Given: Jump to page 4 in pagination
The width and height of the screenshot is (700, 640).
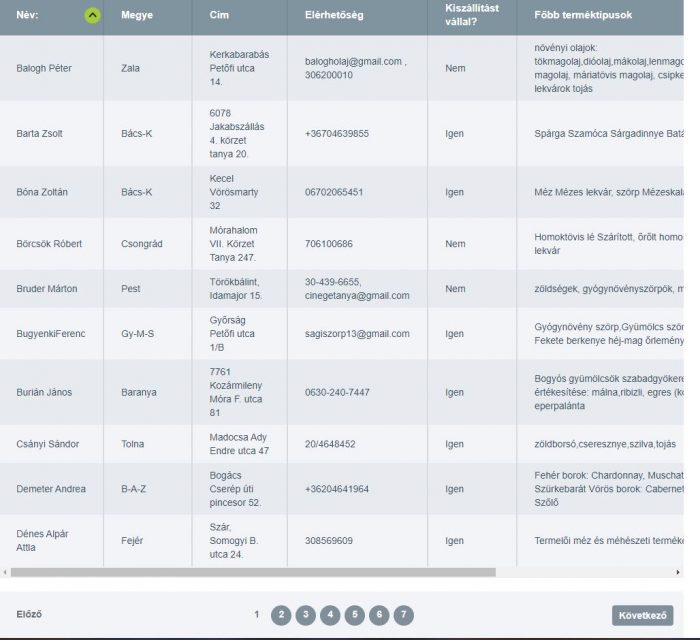Looking at the screenshot, I should click(x=330, y=615).
